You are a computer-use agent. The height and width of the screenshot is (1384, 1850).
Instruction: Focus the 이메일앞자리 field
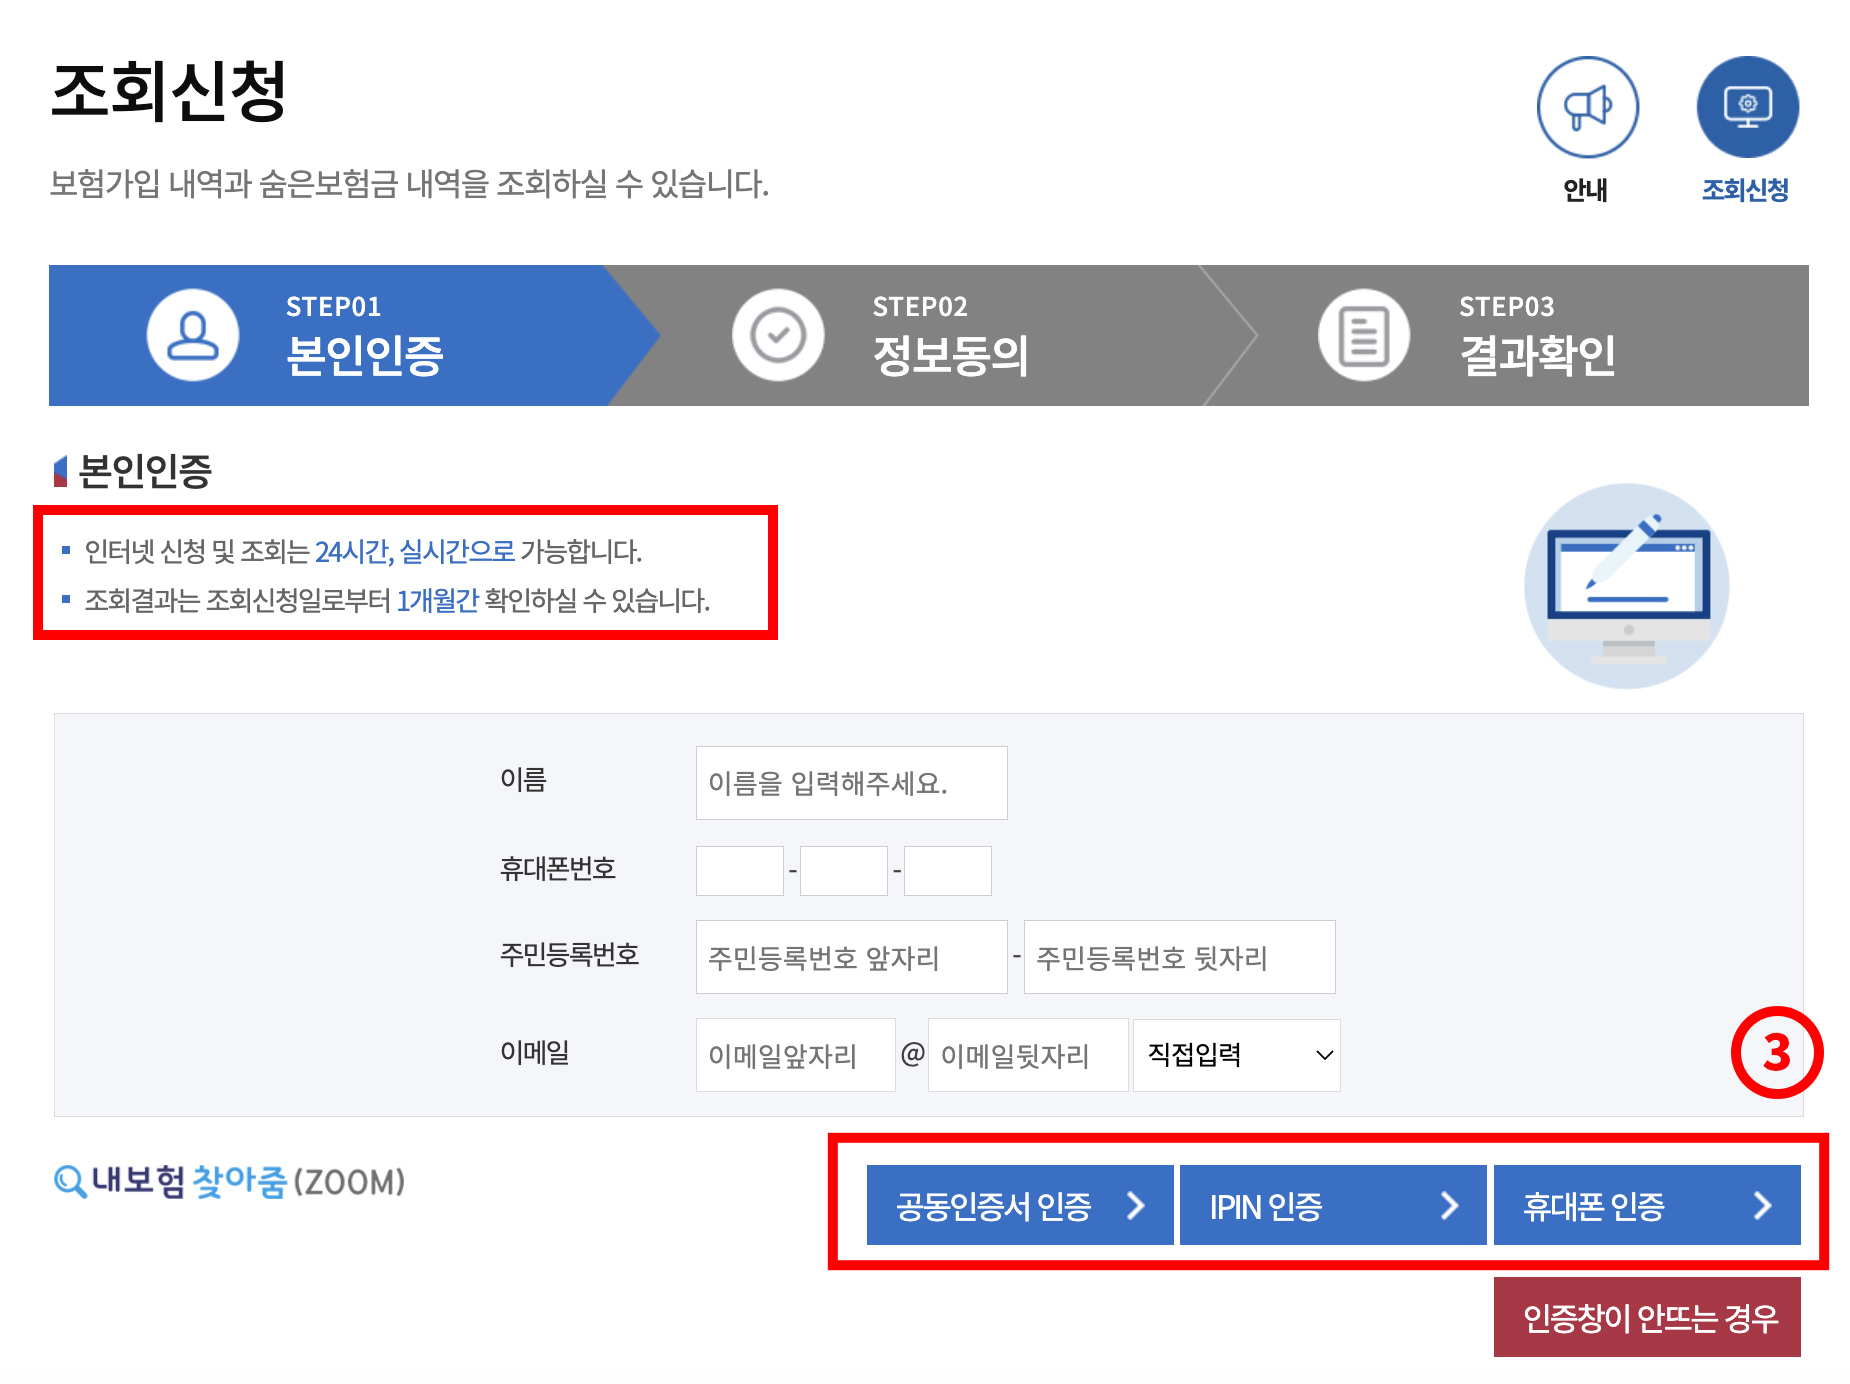point(795,1055)
